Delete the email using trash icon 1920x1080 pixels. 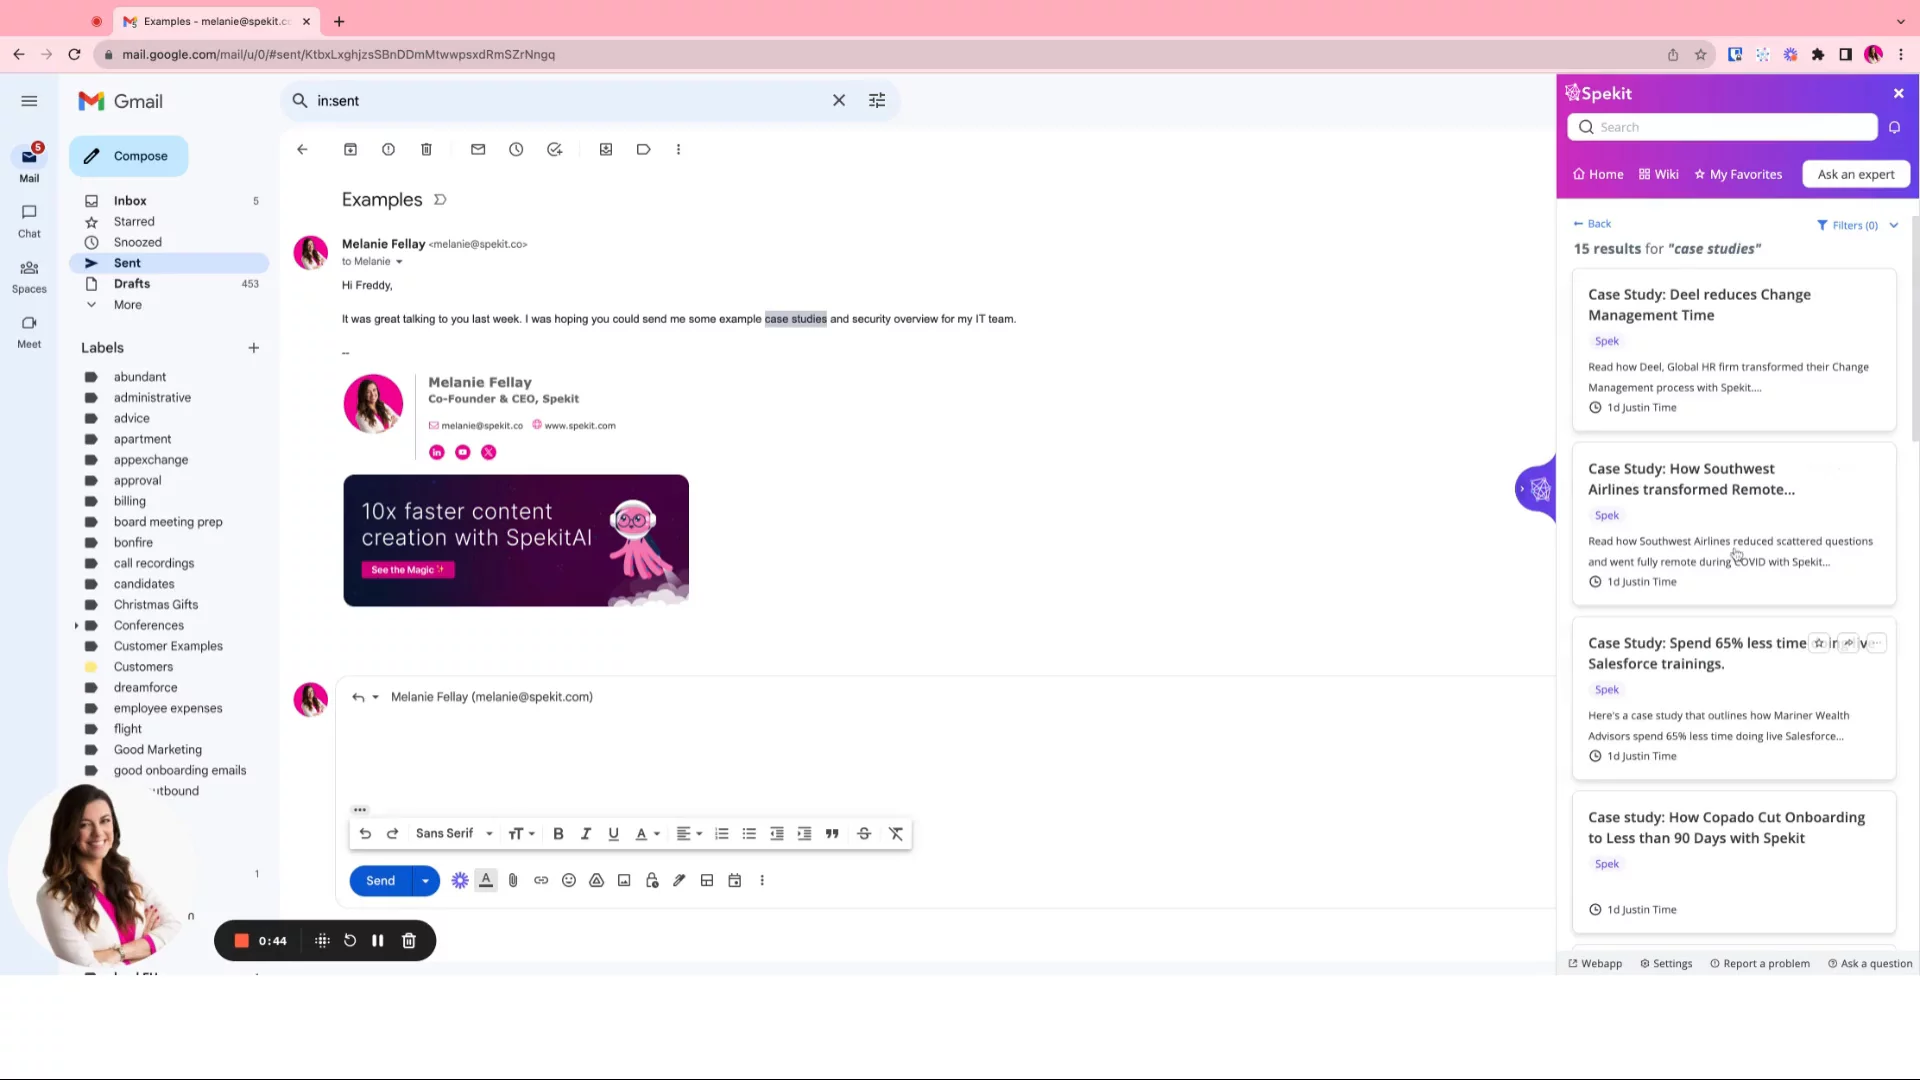point(426,150)
